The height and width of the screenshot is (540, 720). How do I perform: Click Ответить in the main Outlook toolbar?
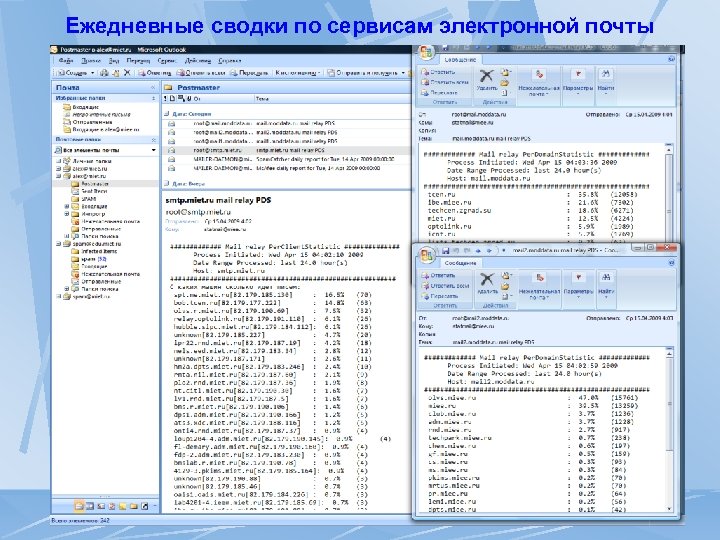click(155, 73)
